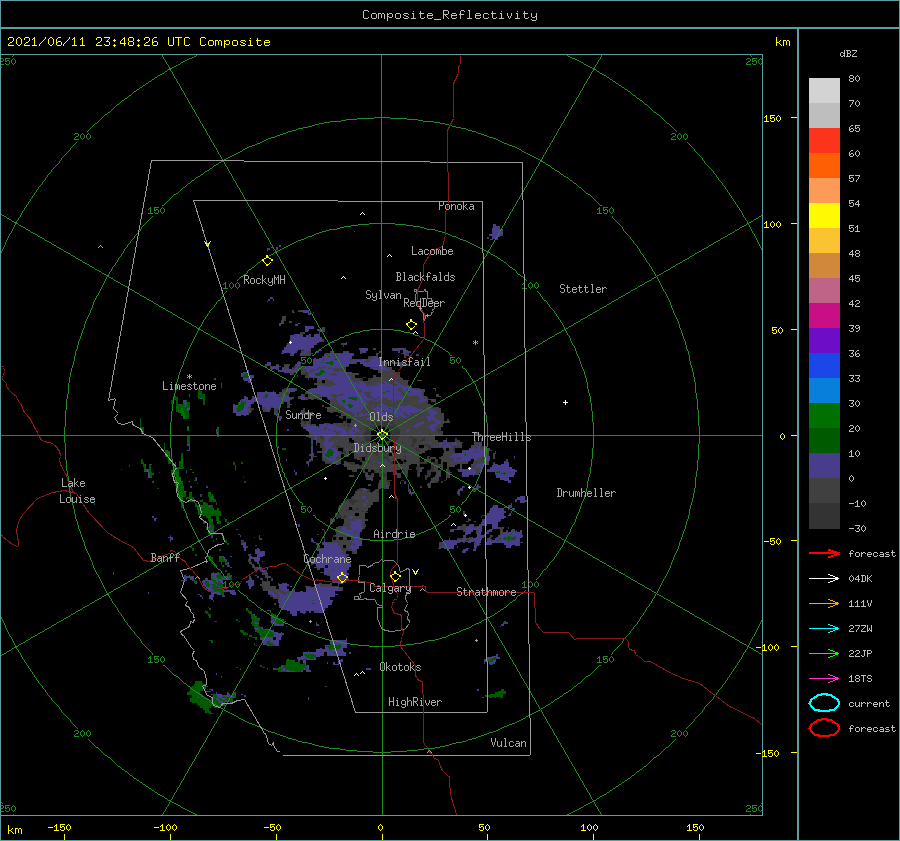Select yellow diamond marker near RockyMH

click(267, 261)
